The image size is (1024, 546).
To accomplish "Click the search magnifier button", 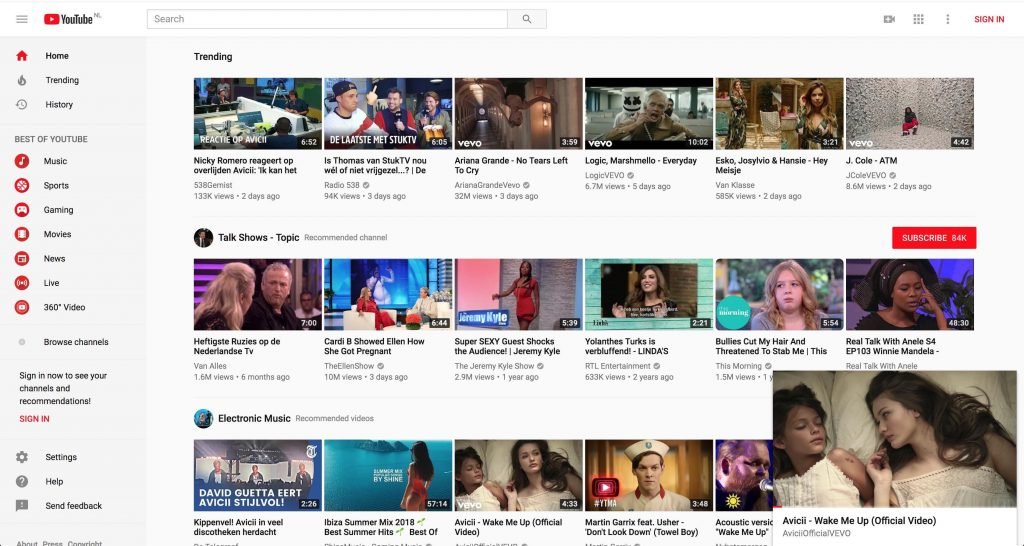I will pos(526,19).
